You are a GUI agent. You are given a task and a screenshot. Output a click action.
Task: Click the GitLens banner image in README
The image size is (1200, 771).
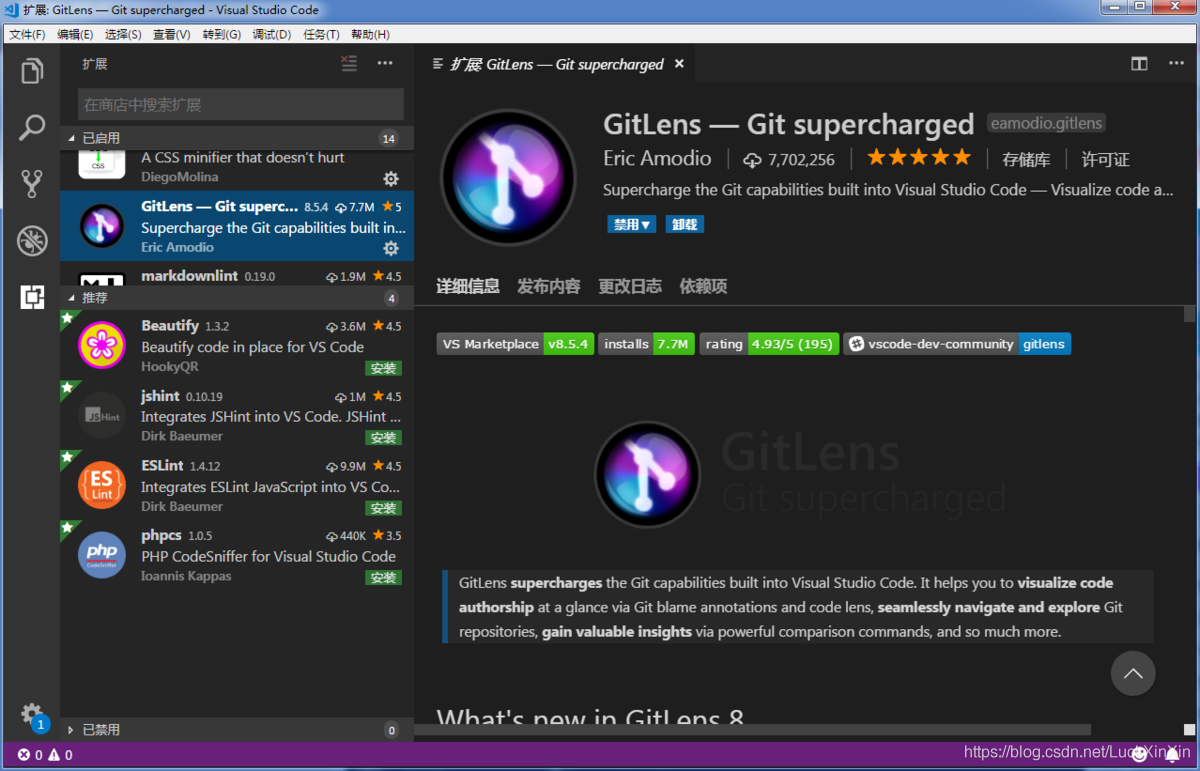pos(800,474)
